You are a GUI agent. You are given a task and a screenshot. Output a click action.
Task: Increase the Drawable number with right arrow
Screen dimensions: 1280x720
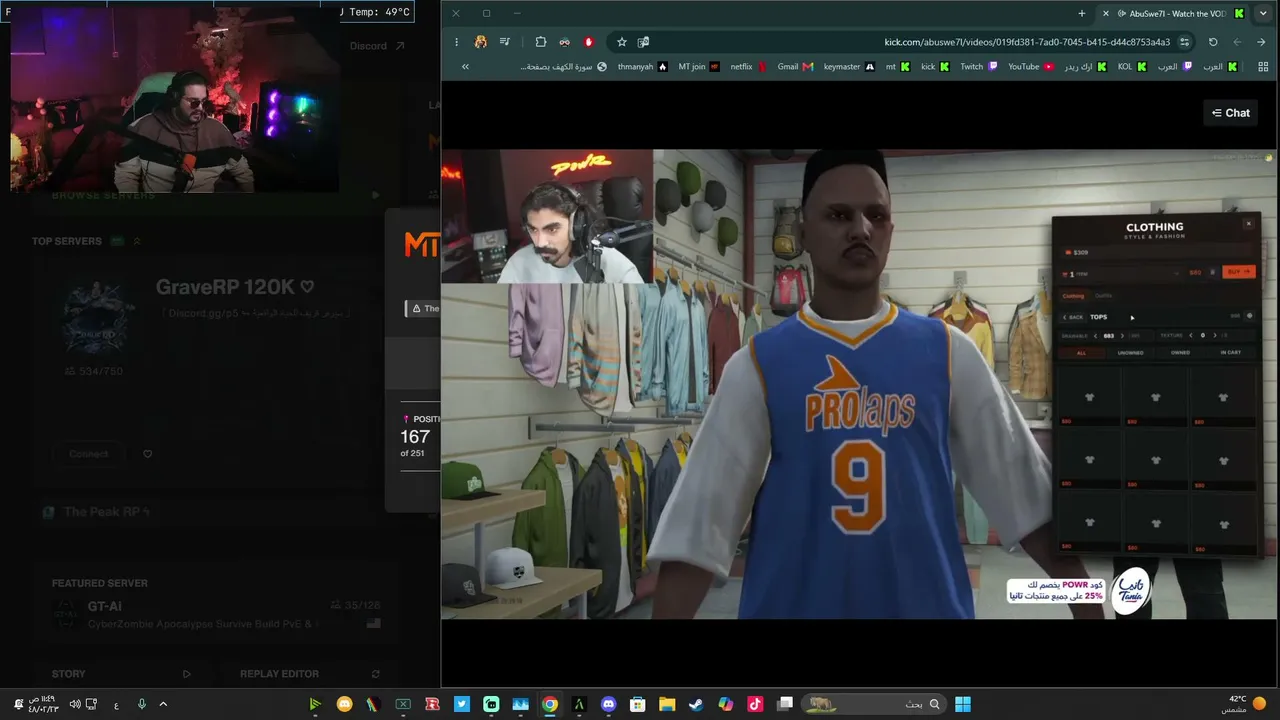coord(1122,336)
